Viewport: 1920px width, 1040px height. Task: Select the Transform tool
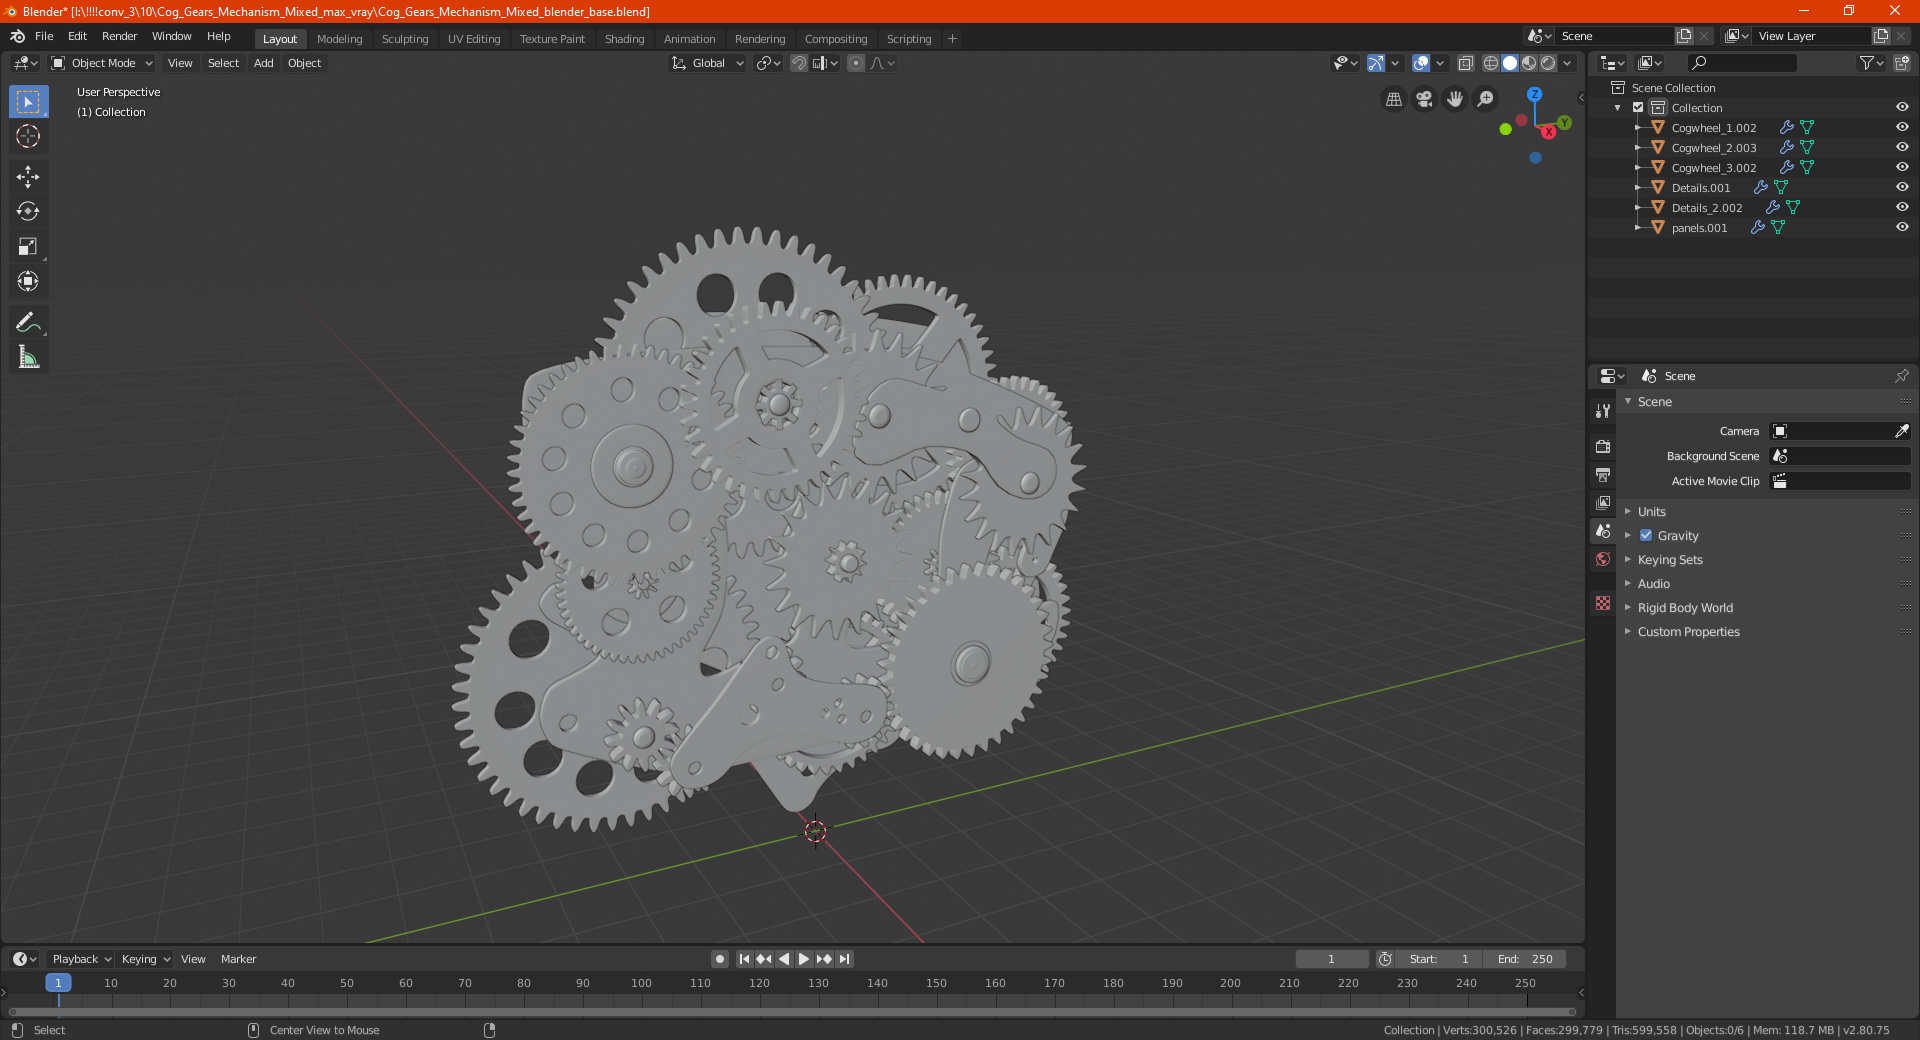coord(28,282)
